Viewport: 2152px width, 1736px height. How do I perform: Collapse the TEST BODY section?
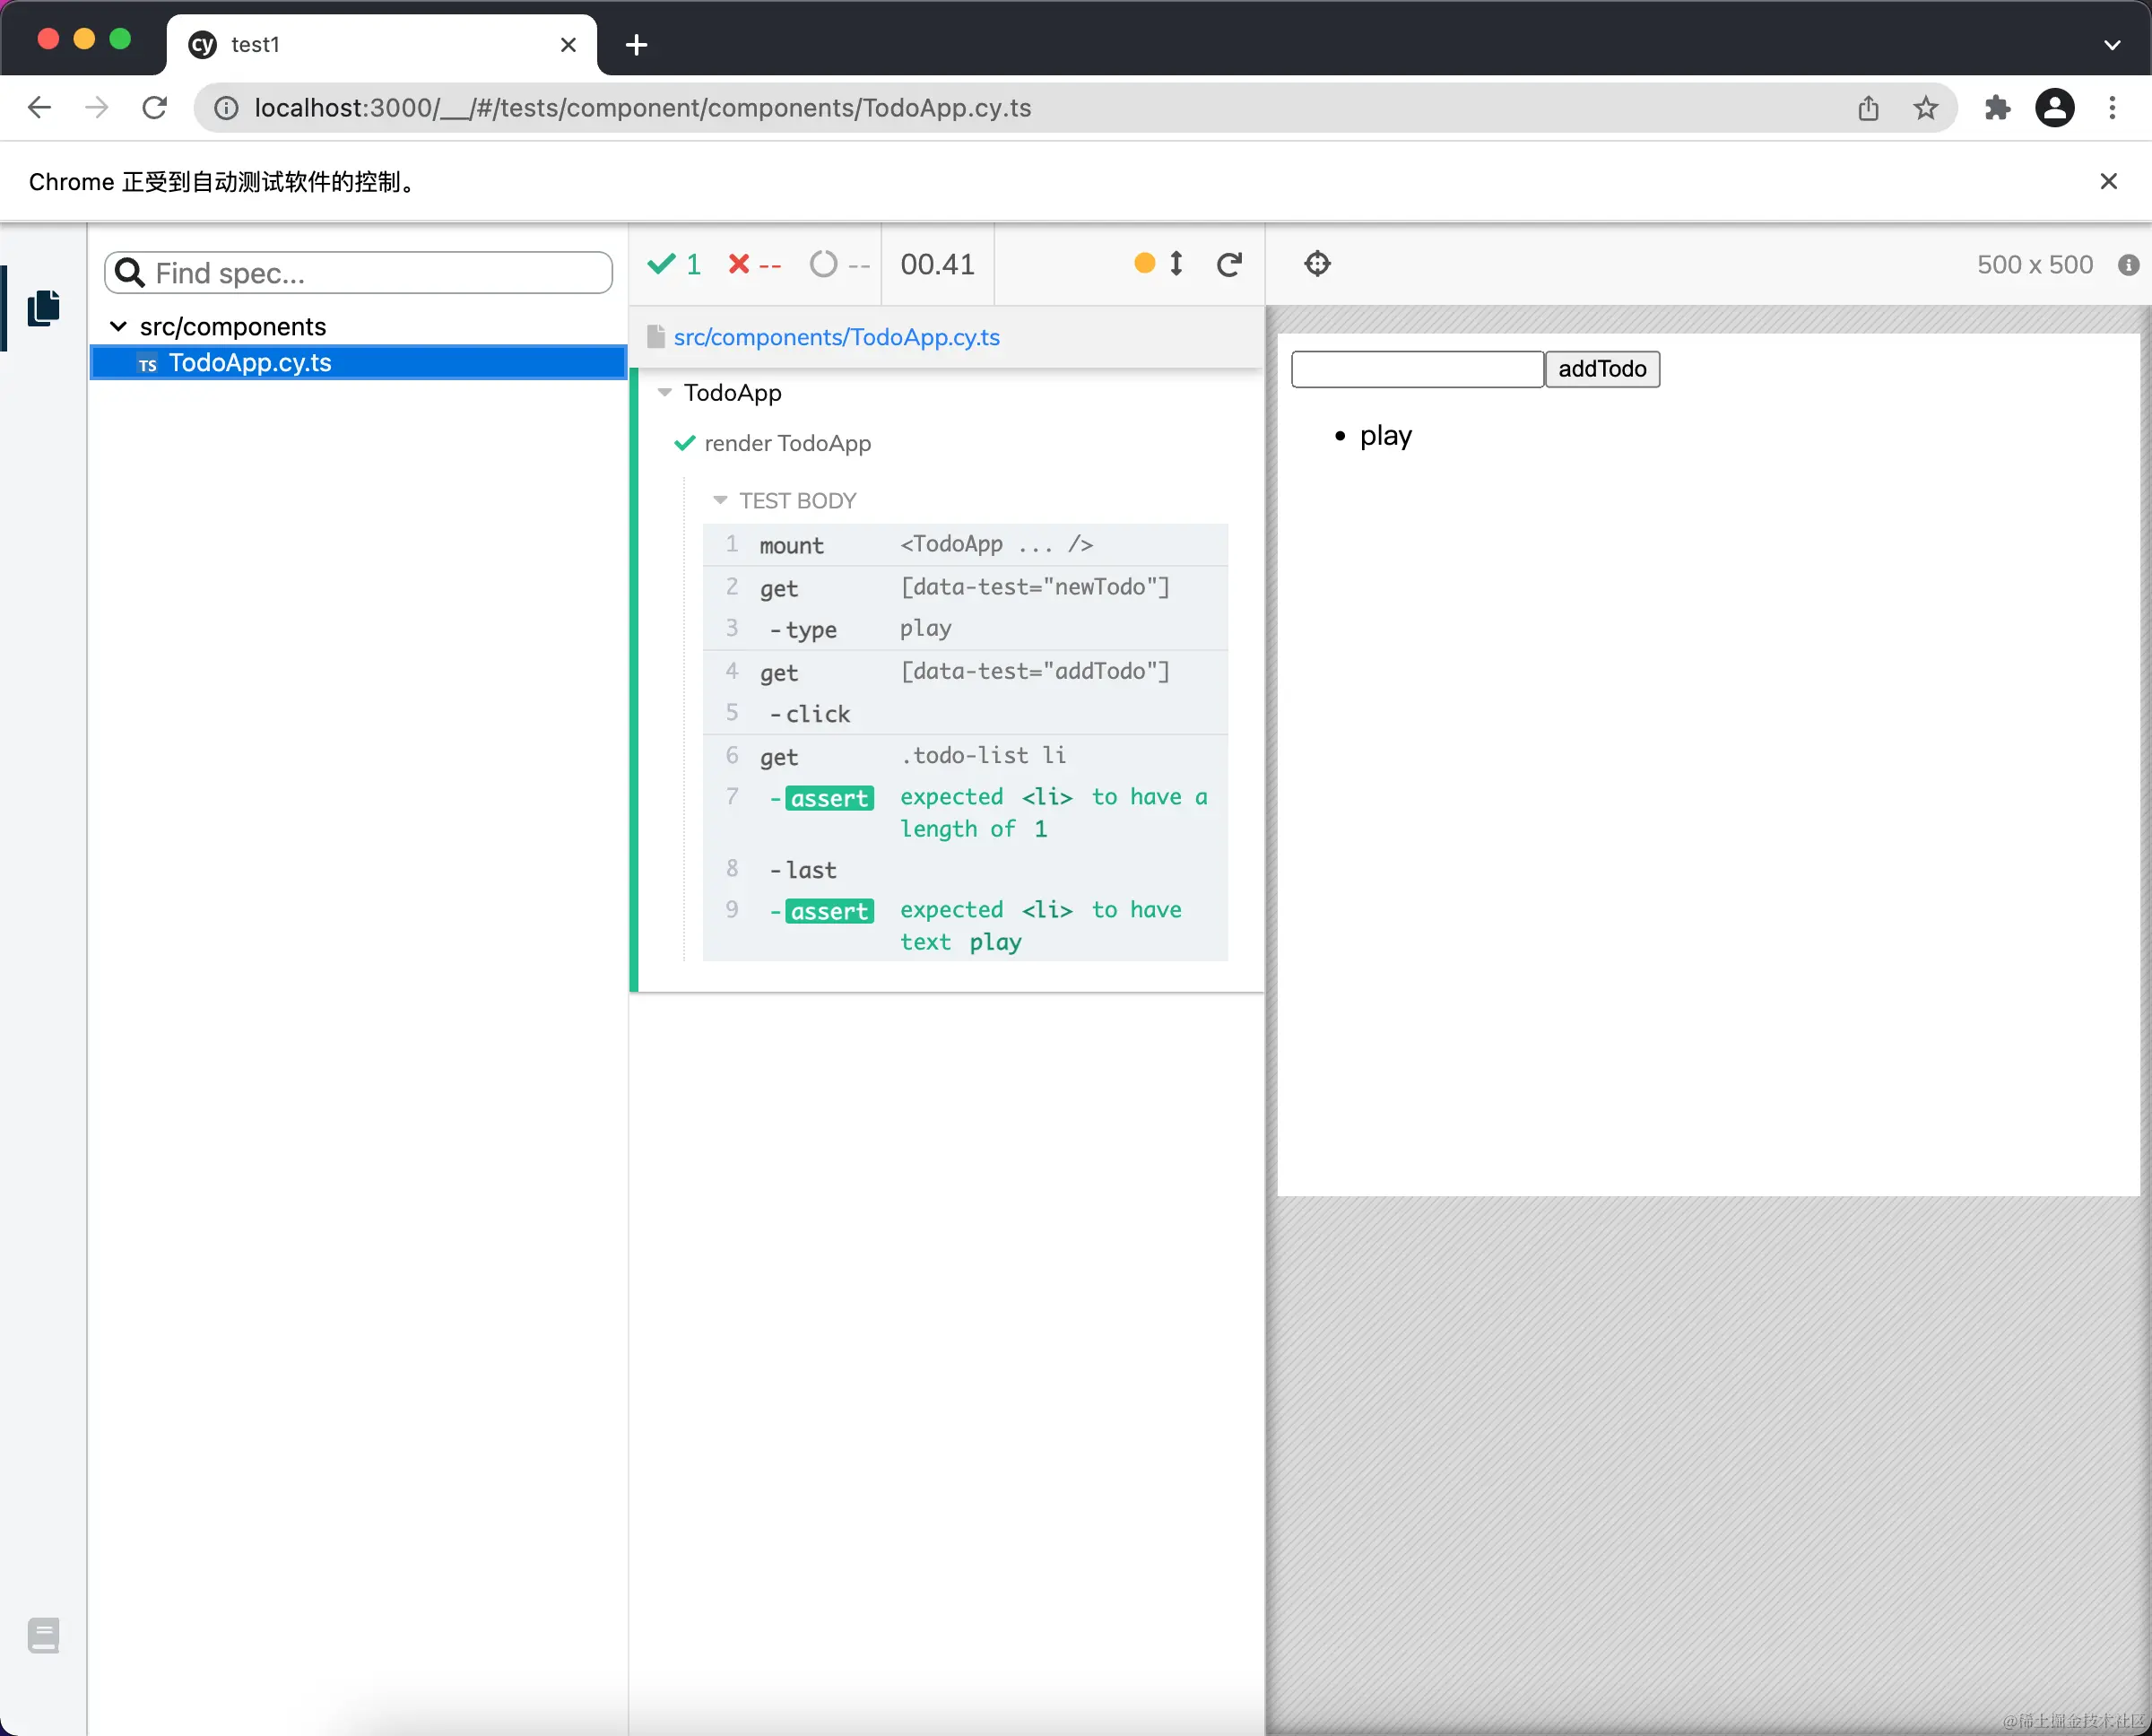[720, 500]
